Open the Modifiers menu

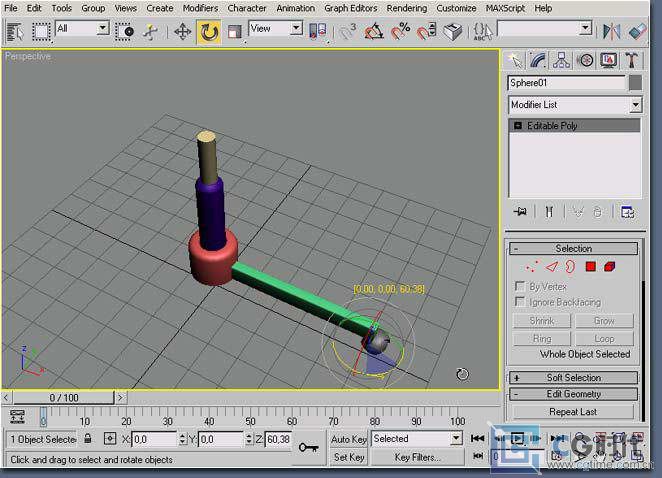(x=201, y=8)
